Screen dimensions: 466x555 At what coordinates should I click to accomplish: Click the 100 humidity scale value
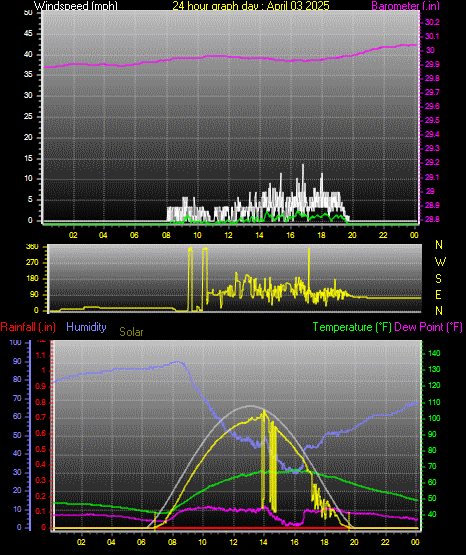click(x=16, y=342)
